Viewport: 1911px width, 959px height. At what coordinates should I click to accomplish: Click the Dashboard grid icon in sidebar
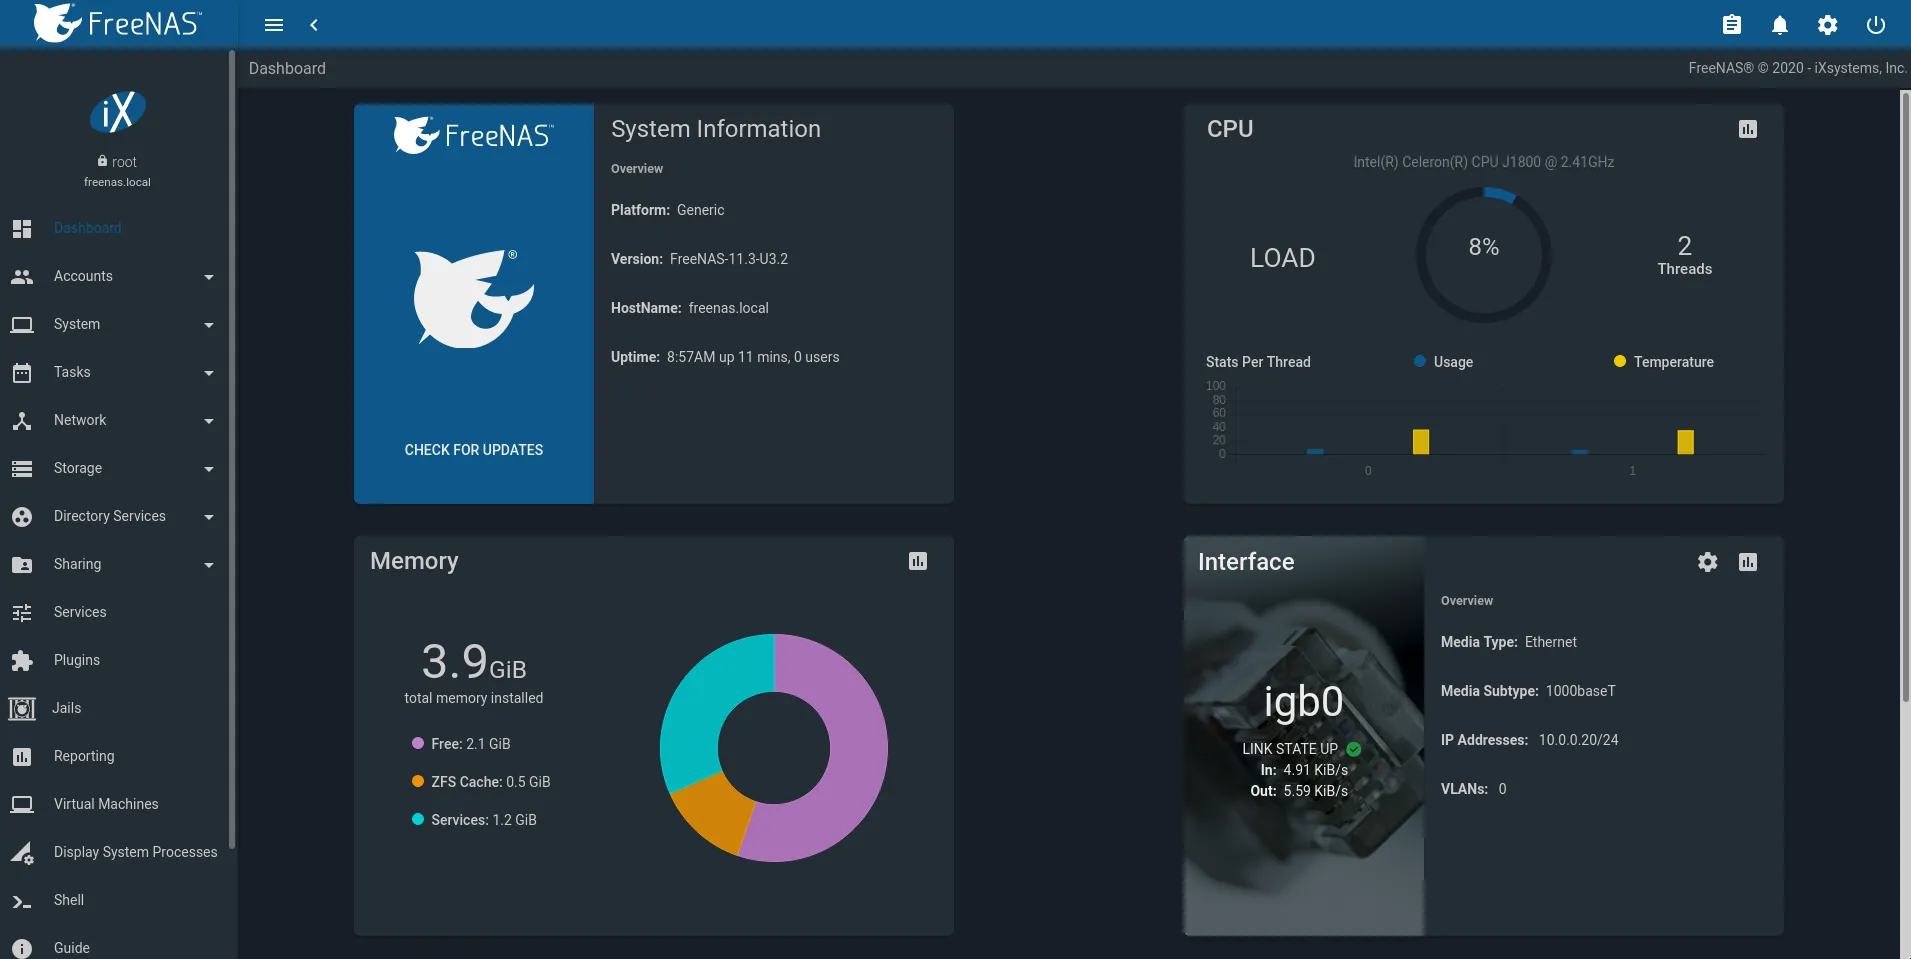coord(22,228)
